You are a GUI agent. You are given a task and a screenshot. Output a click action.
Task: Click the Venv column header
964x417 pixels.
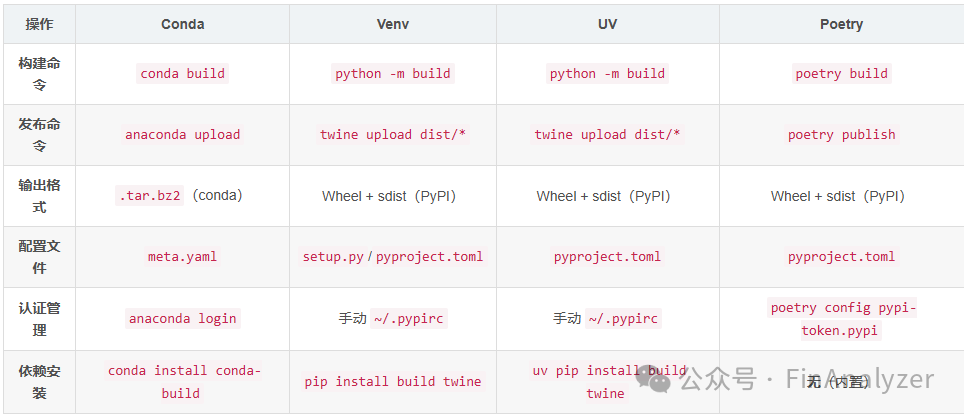(x=393, y=25)
